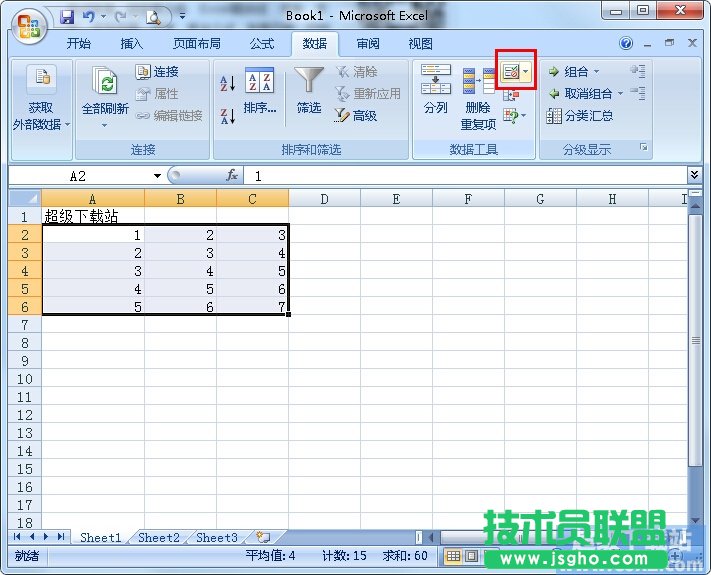The height and width of the screenshot is (575, 711).
Task: Click the Sort Descending Z-A icon
Action: (227, 115)
